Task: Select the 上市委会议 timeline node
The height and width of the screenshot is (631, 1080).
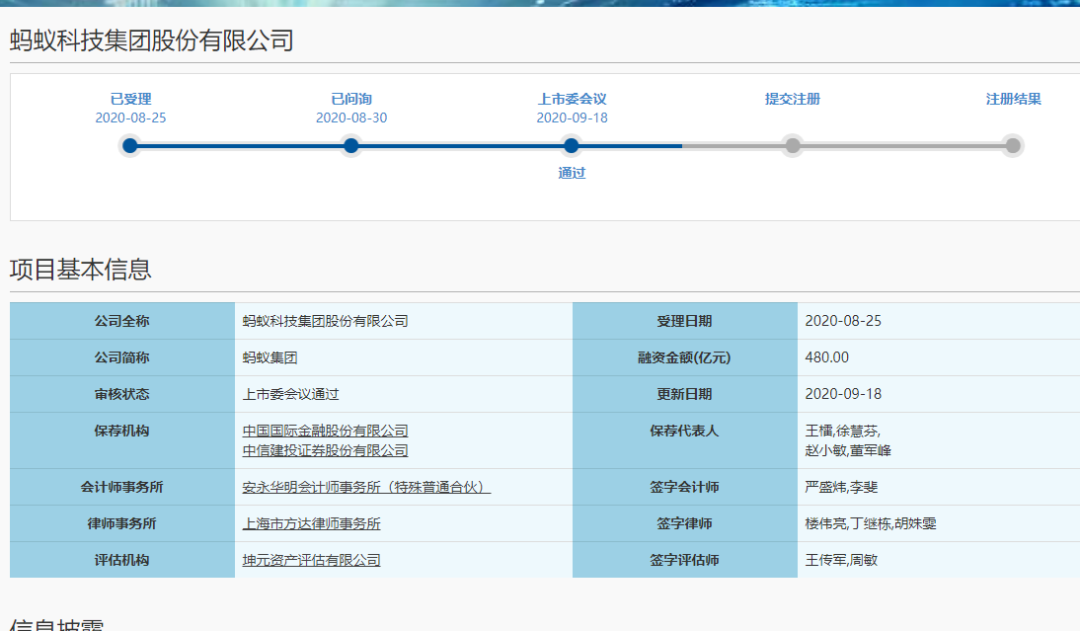Action: click(572, 146)
